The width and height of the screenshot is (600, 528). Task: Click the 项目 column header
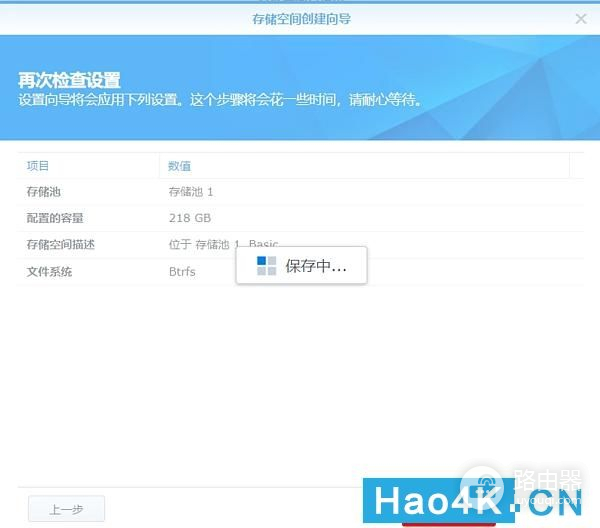coord(38,166)
